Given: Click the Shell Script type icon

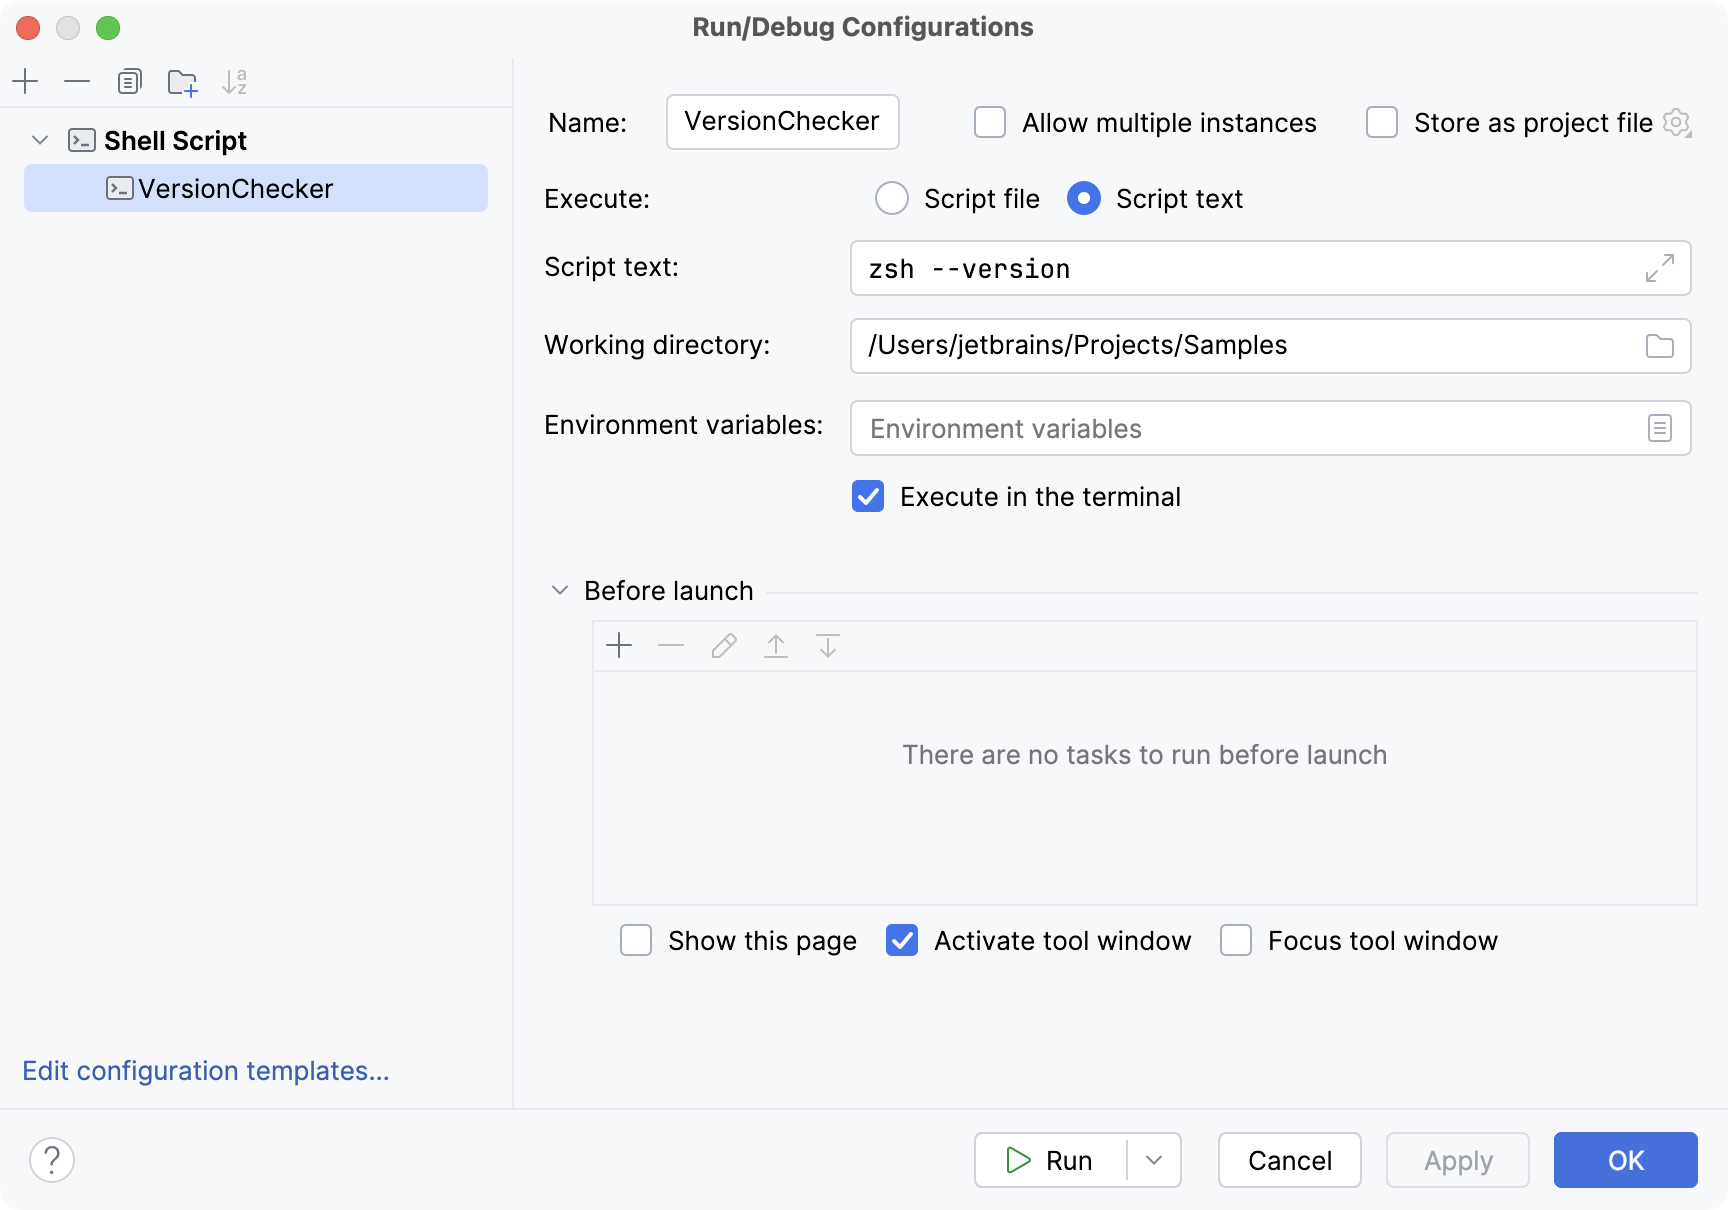Looking at the screenshot, I should [x=82, y=140].
